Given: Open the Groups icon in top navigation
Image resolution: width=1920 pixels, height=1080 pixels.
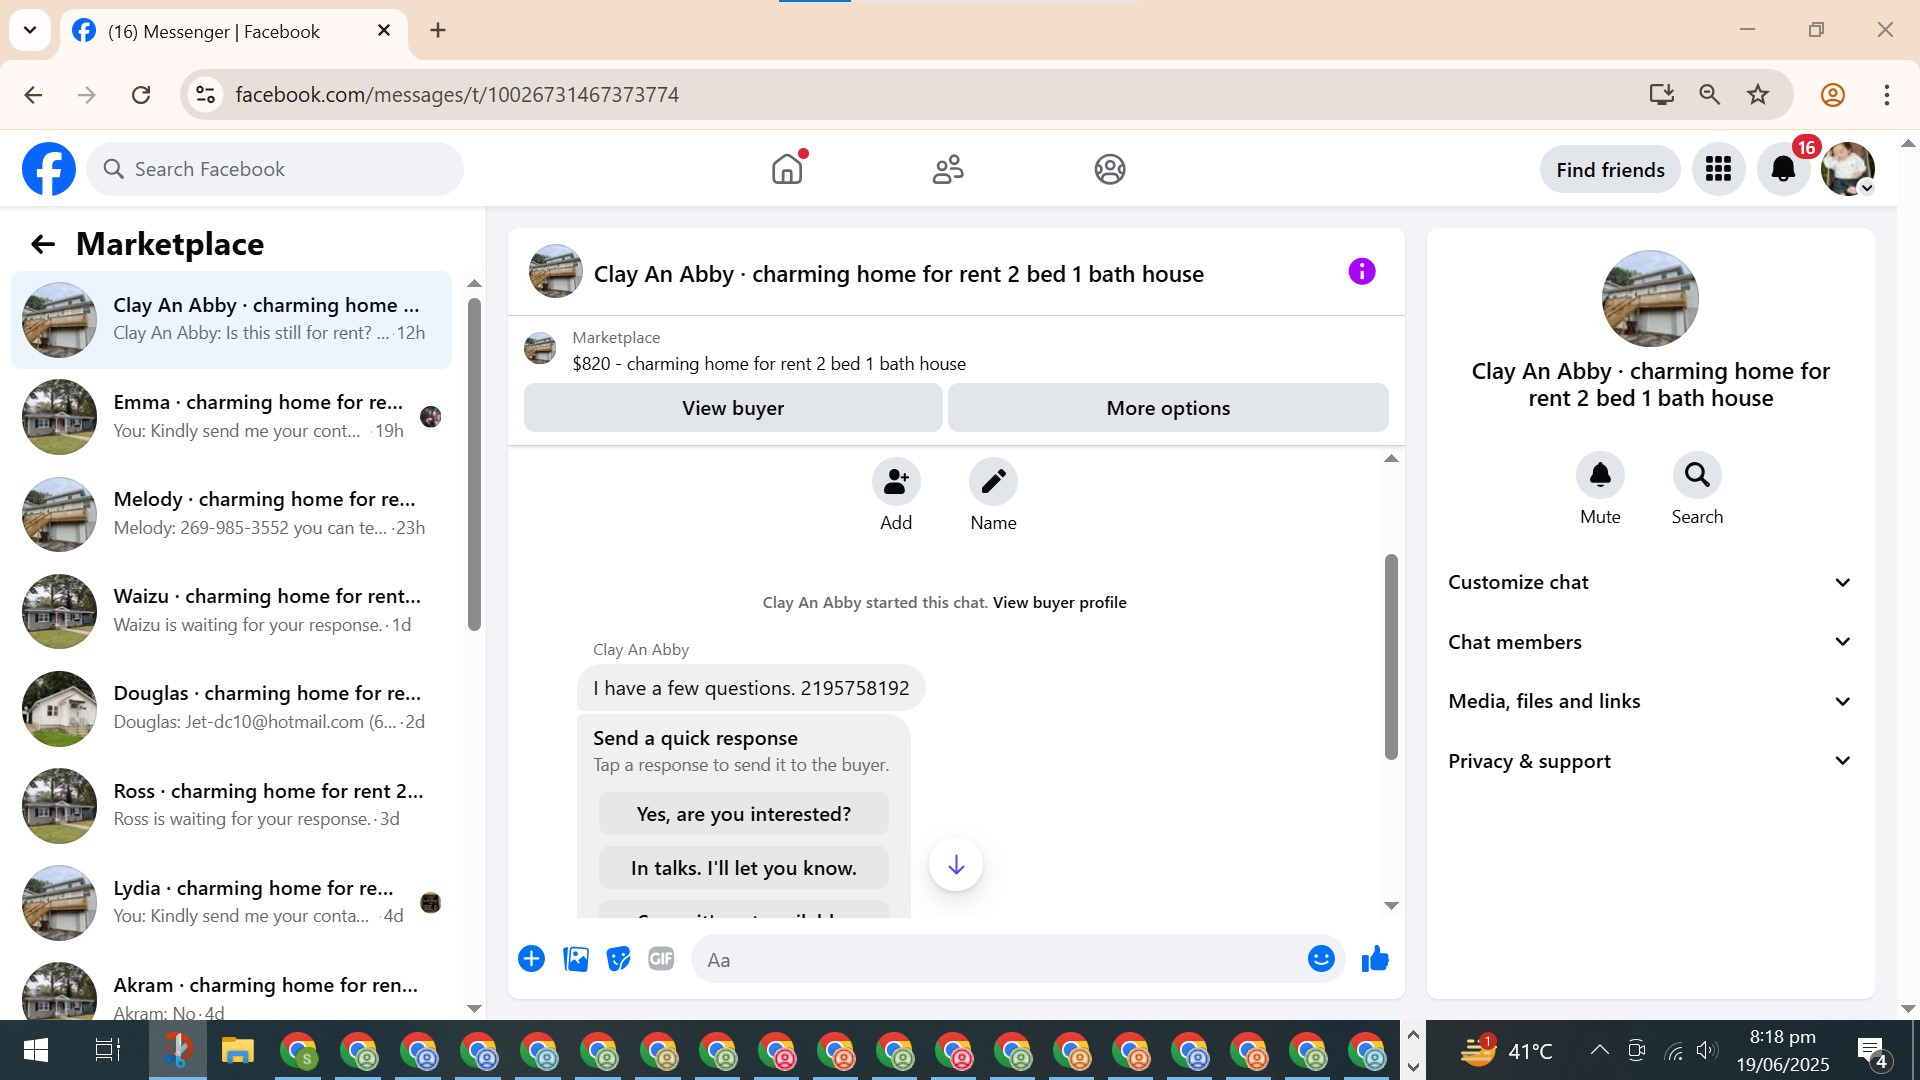Looking at the screenshot, I should (1110, 169).
